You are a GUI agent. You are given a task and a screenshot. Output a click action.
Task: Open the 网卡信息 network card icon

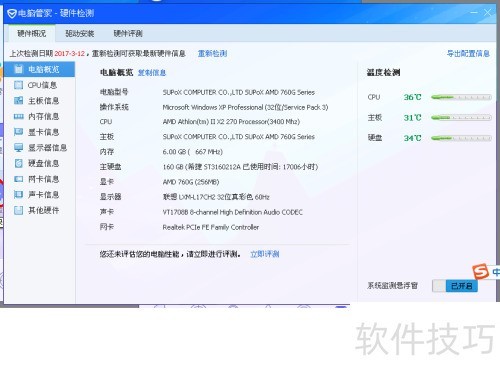18,179
